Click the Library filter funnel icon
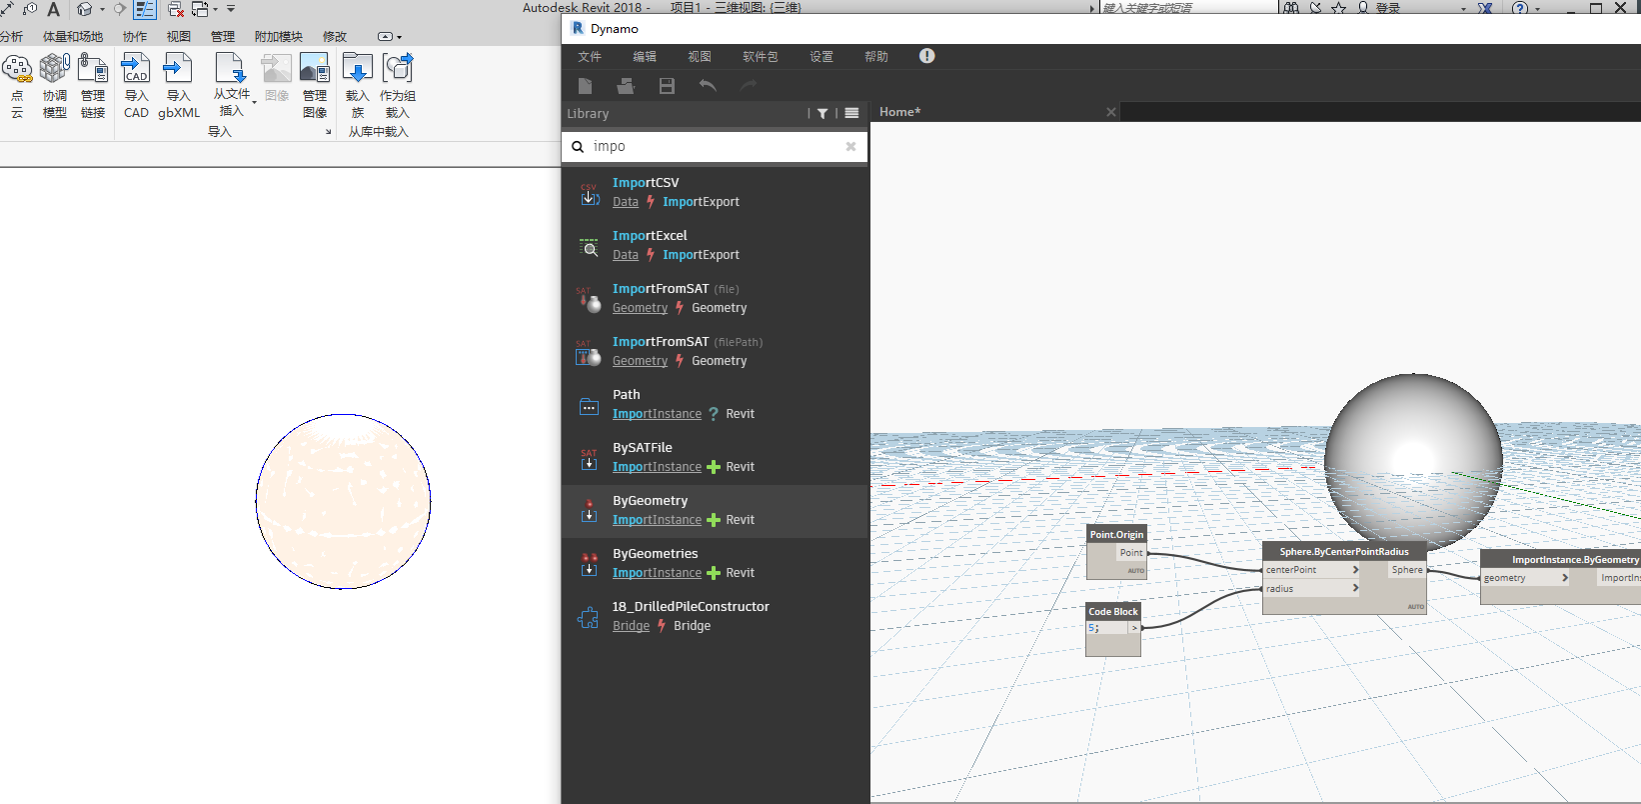 (822, 114)
